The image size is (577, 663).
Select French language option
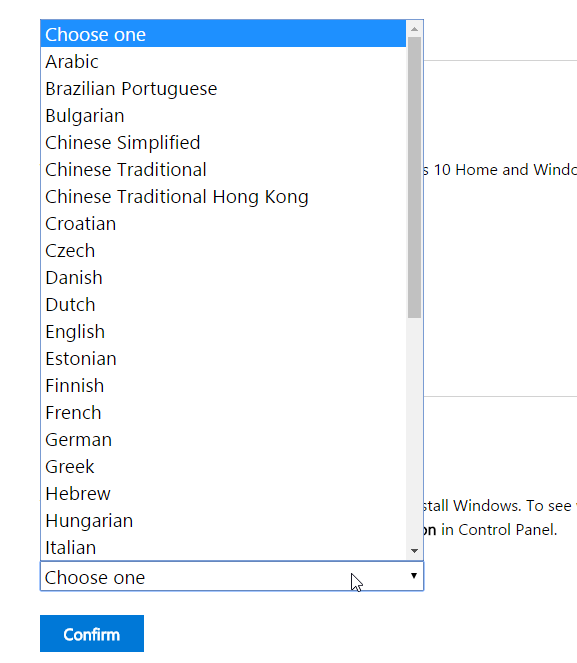point(223,413)
